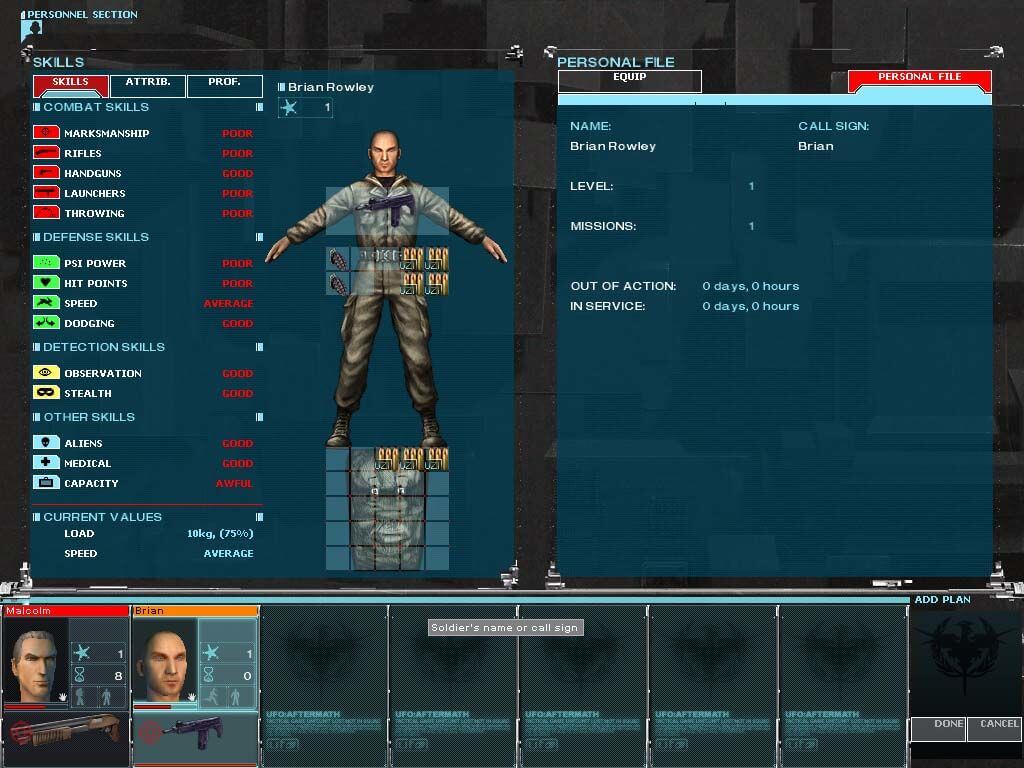Select the lower grenade in belt slot

pos(338,285)
